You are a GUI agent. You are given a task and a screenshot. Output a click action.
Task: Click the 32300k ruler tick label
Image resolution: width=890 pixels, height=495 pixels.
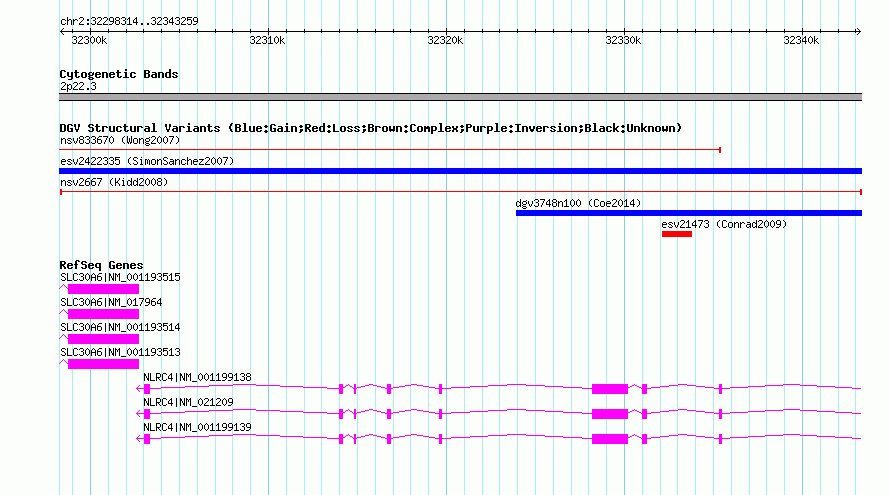coord(89,40)
